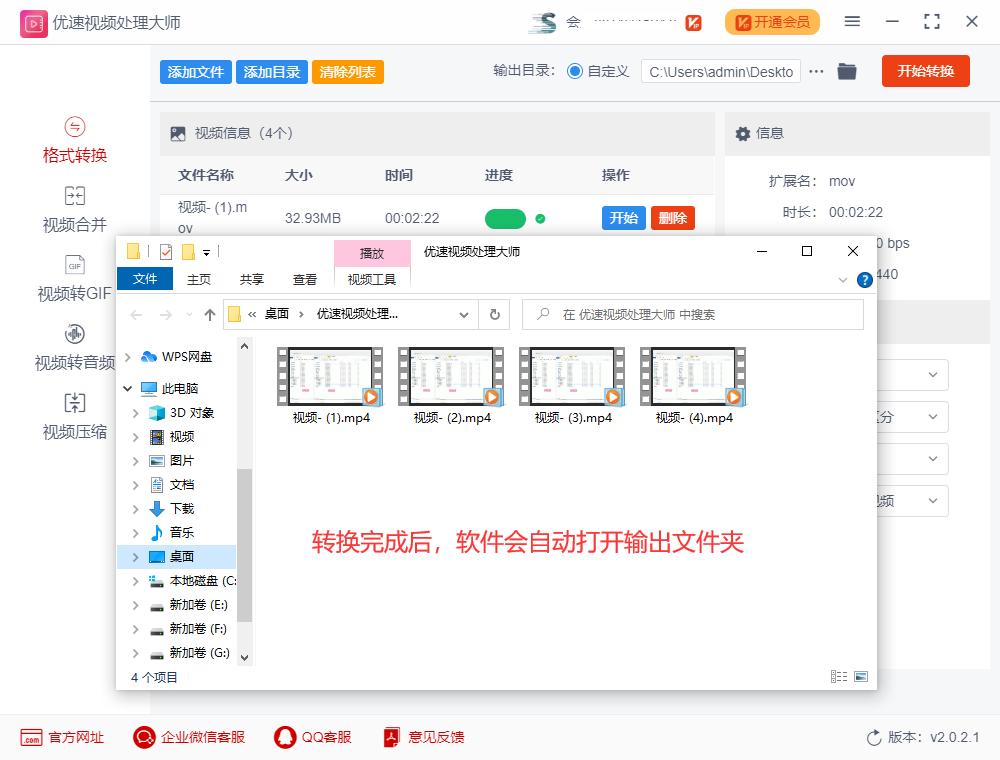Switch Explorer to details list view
Viewport: 1000px width, 760px height.
[839, 676]
